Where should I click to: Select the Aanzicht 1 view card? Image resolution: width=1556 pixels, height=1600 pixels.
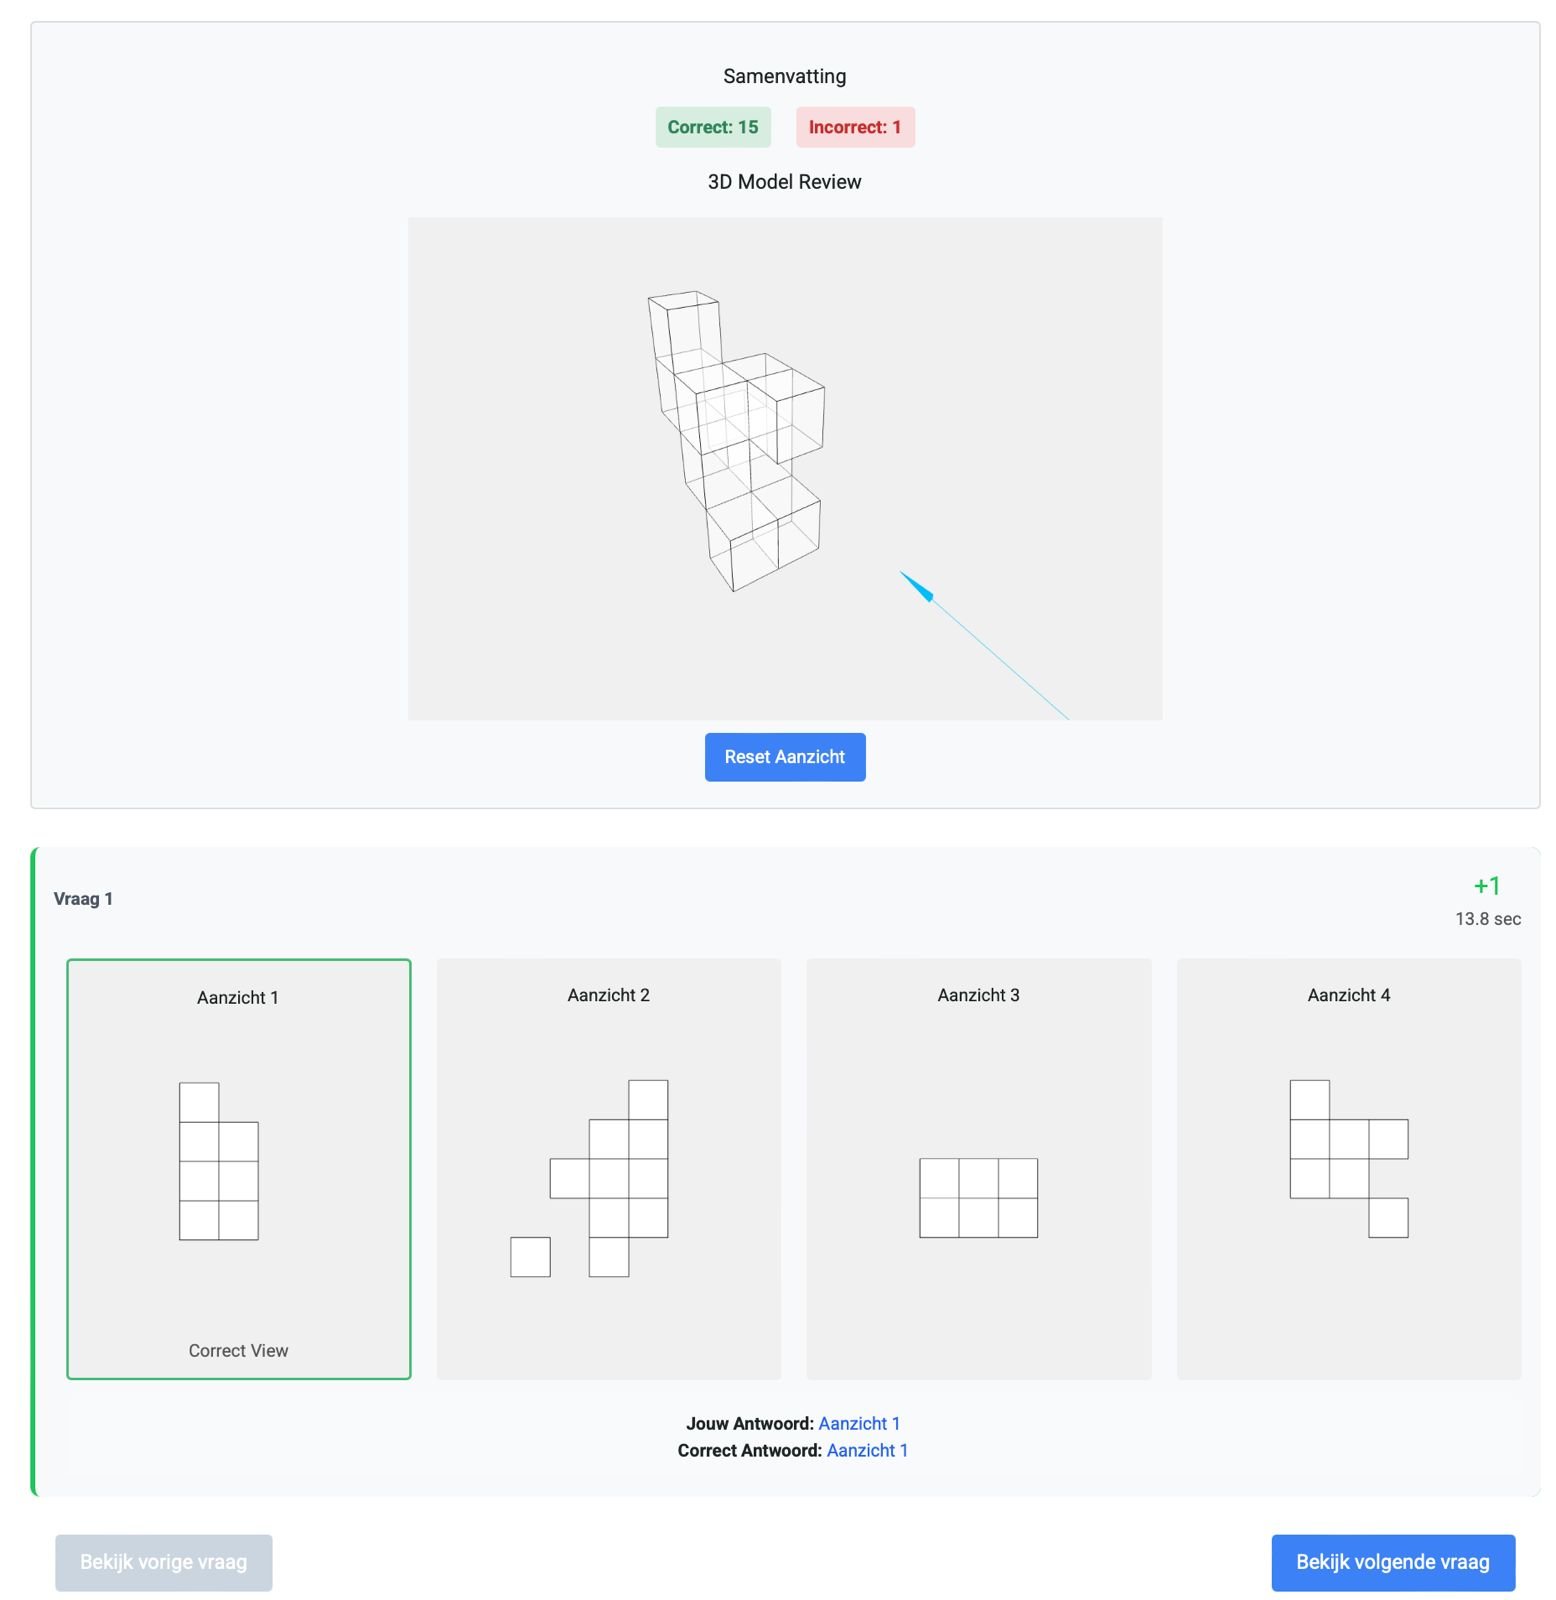pyautogui.click(x=238, y=1168)
